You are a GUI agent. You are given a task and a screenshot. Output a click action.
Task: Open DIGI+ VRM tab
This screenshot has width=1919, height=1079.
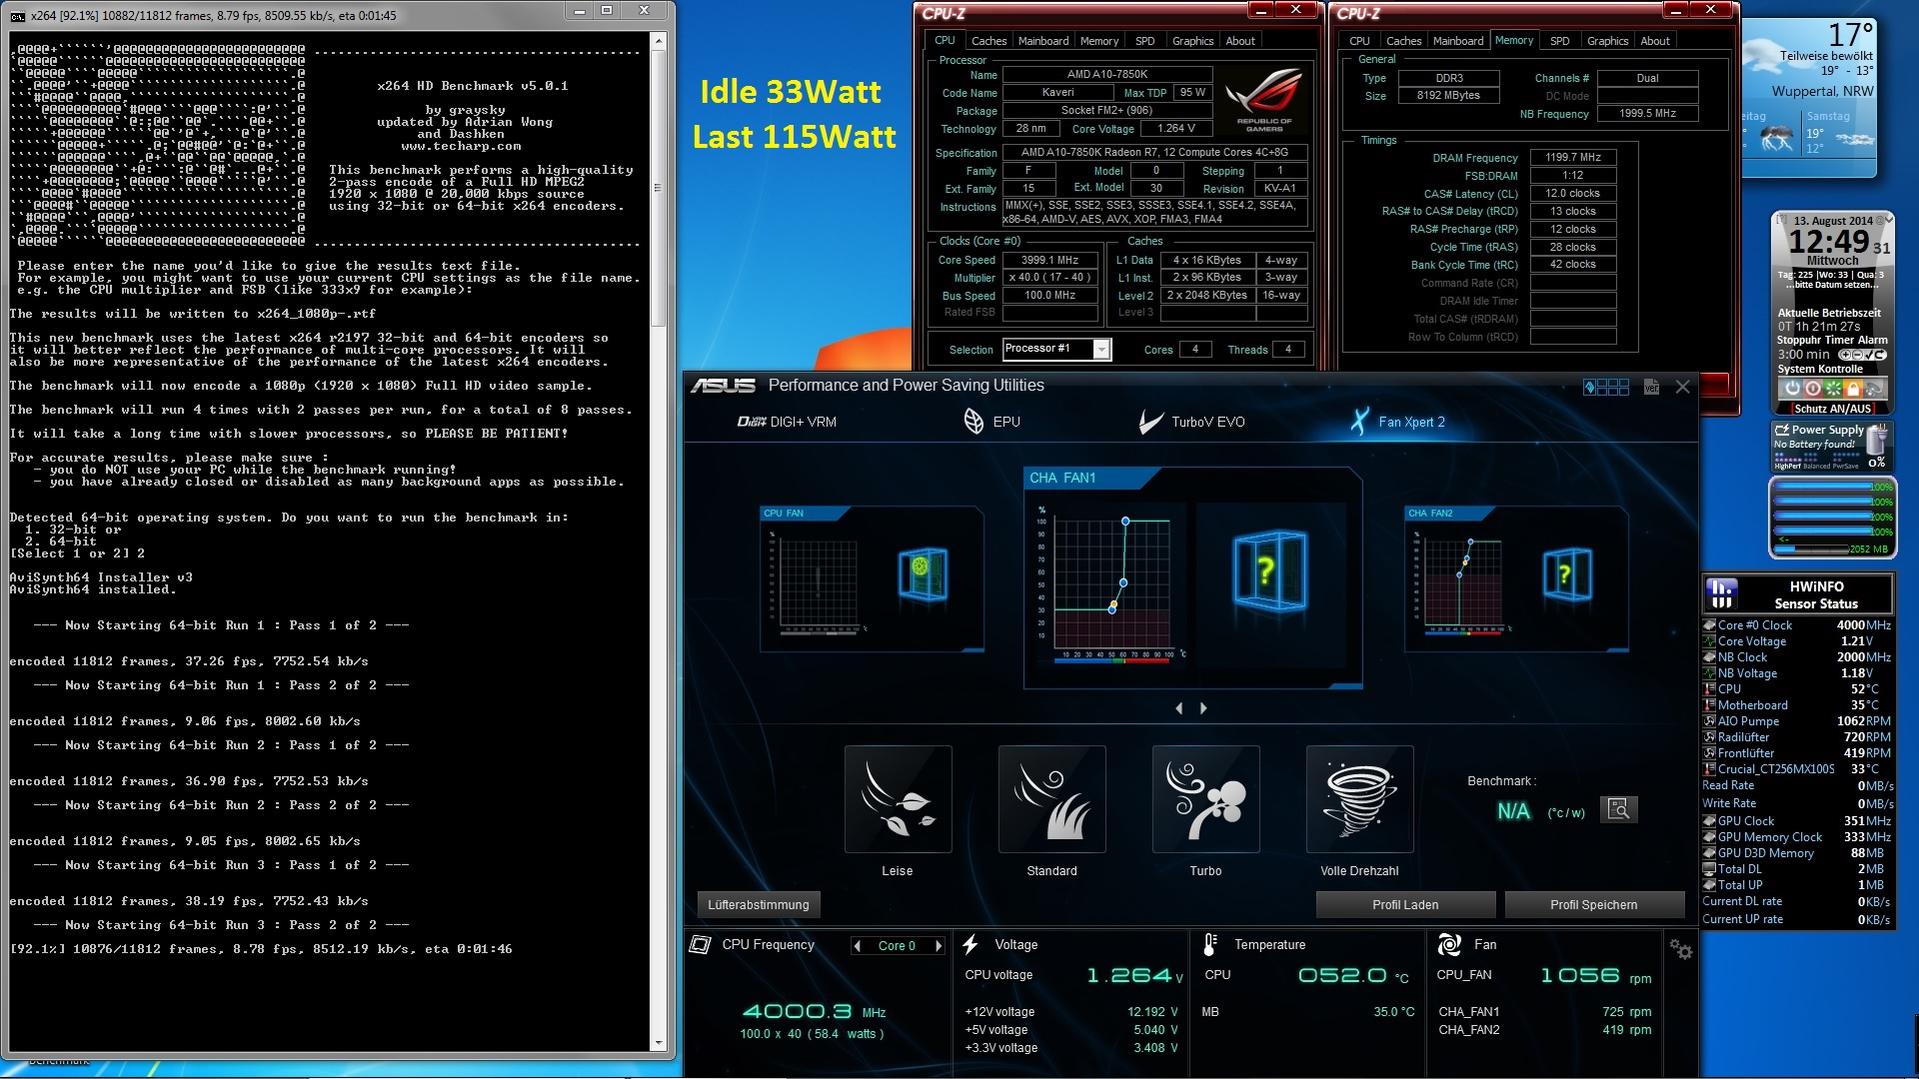click(x=786, y=421)
